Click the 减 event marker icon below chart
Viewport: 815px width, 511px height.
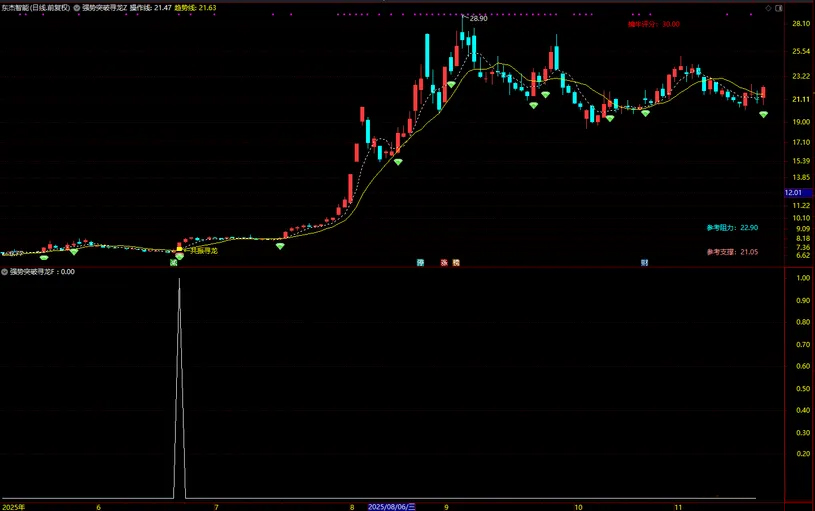173,263
